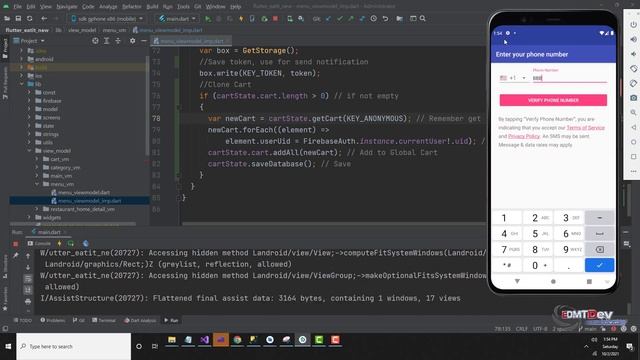Click Hot Restart green icon in Run panel
The height and width of the screenshot is (360, 640).
pos(71,244)
